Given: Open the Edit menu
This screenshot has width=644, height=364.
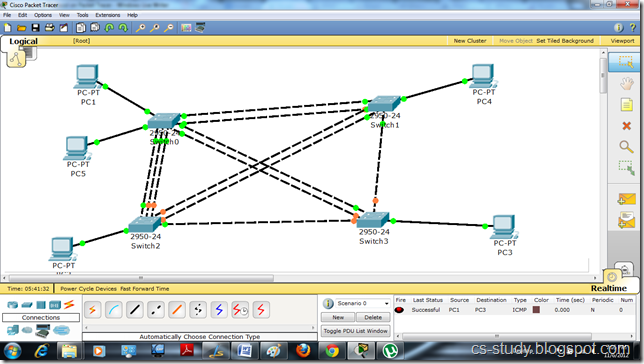Looking at the screenshot, I should [22, 15].
